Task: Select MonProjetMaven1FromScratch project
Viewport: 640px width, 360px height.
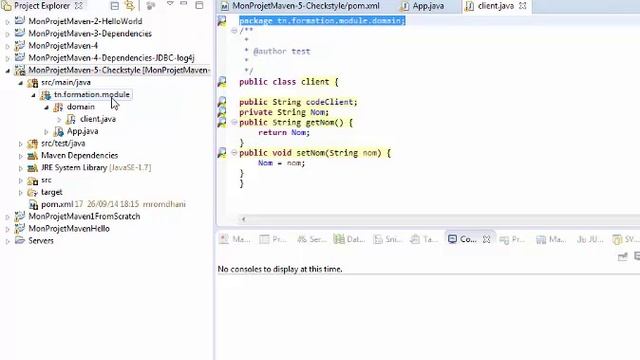Action: 84,216
